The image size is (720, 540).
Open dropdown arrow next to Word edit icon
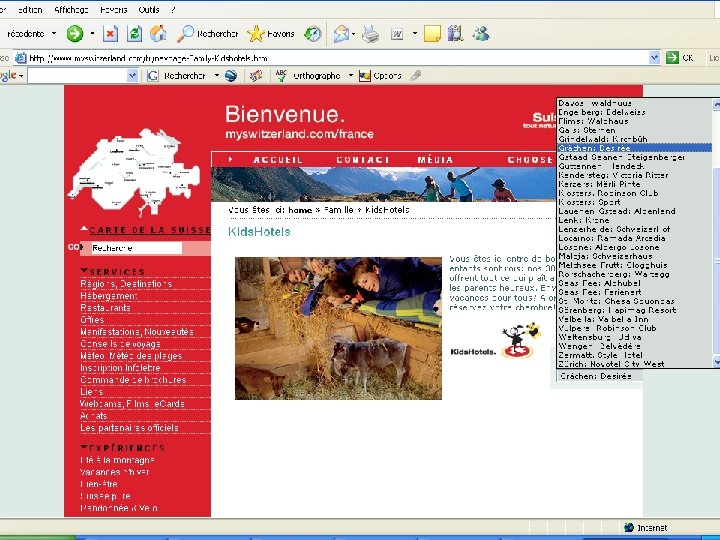point(415,34)
